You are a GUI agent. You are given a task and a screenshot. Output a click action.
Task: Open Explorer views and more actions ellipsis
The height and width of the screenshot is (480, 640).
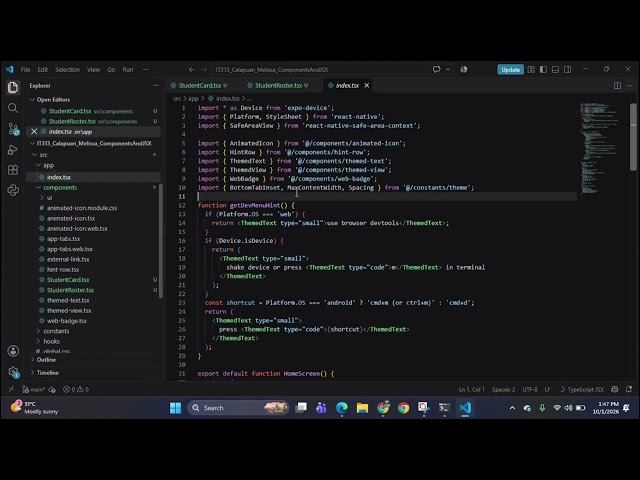pos(156,85)
